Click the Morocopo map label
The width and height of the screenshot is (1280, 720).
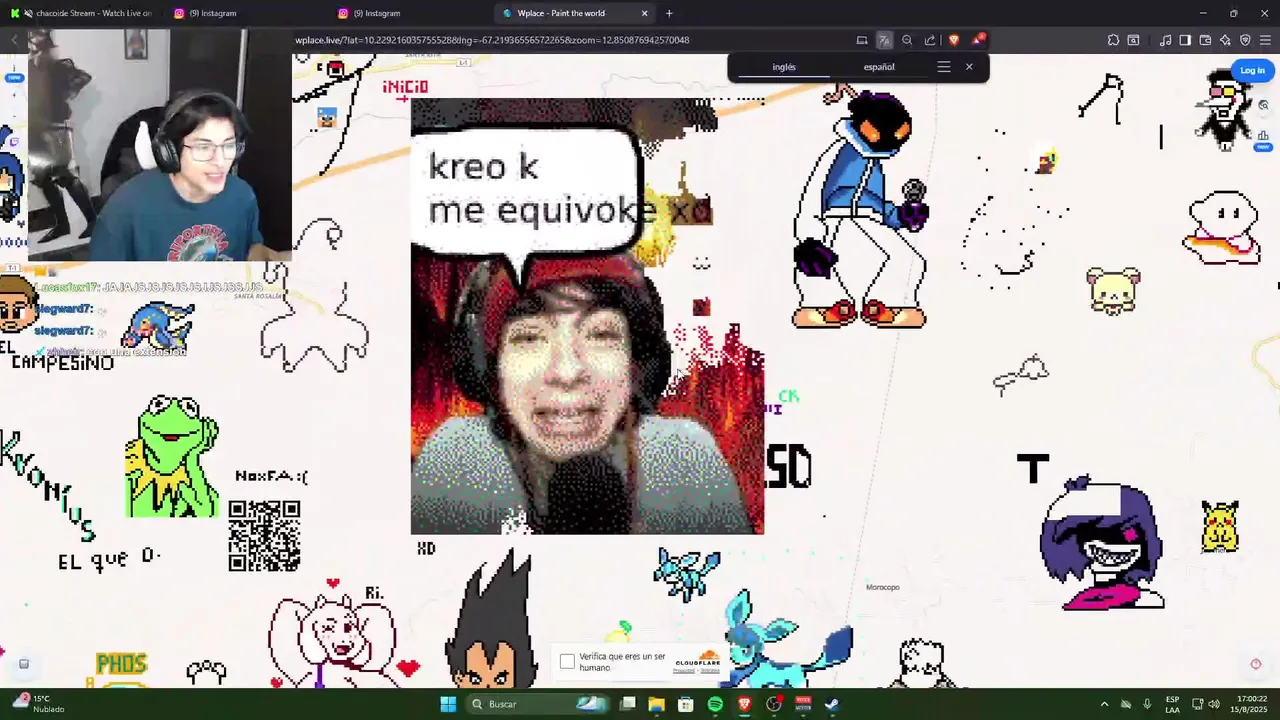[883, 587]
